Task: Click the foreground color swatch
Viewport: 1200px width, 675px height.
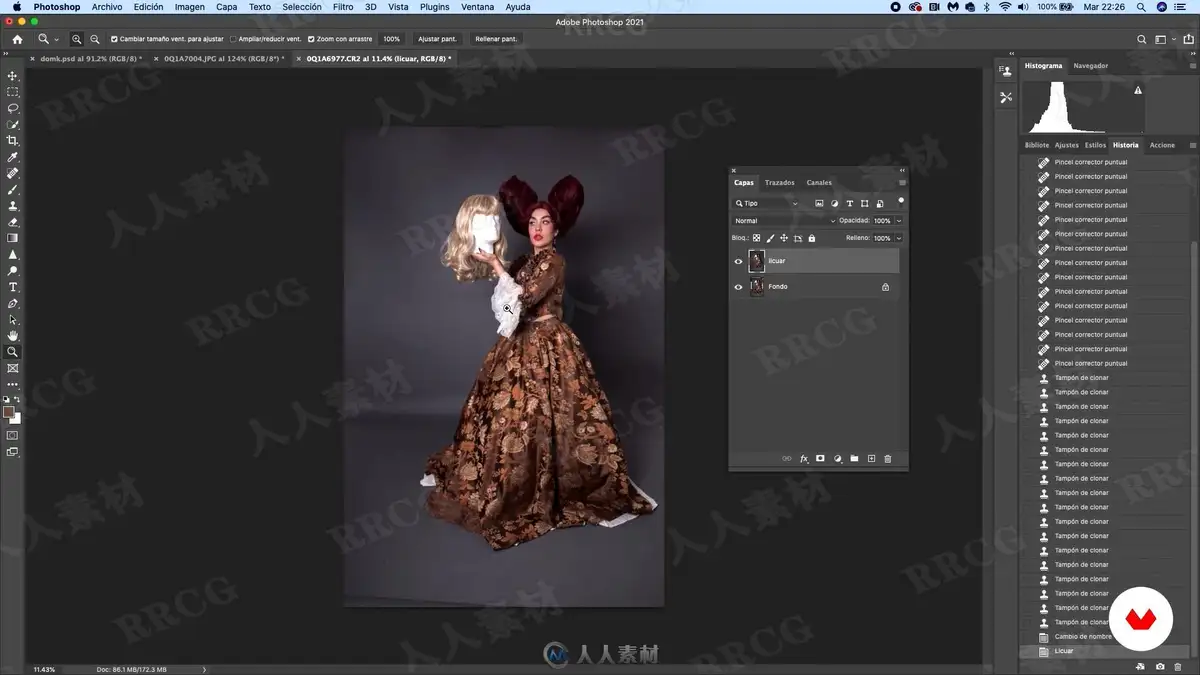Action: [x=9, y=412]
